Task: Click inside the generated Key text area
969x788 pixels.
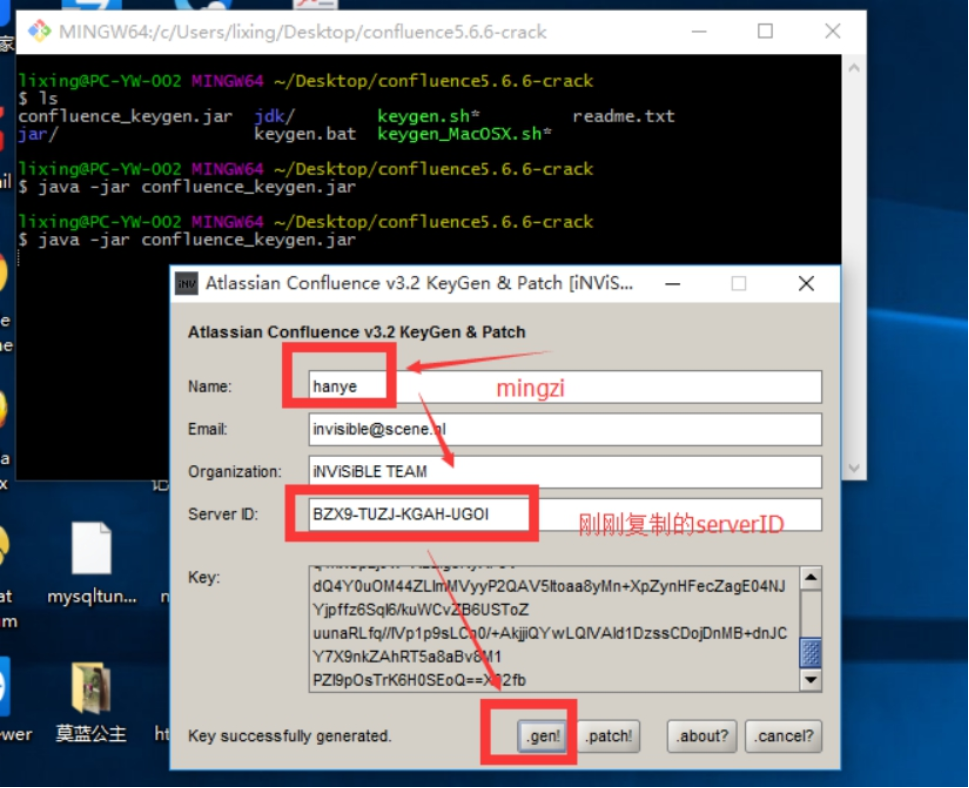Action: pyautogui.click(x=554, y=629)
